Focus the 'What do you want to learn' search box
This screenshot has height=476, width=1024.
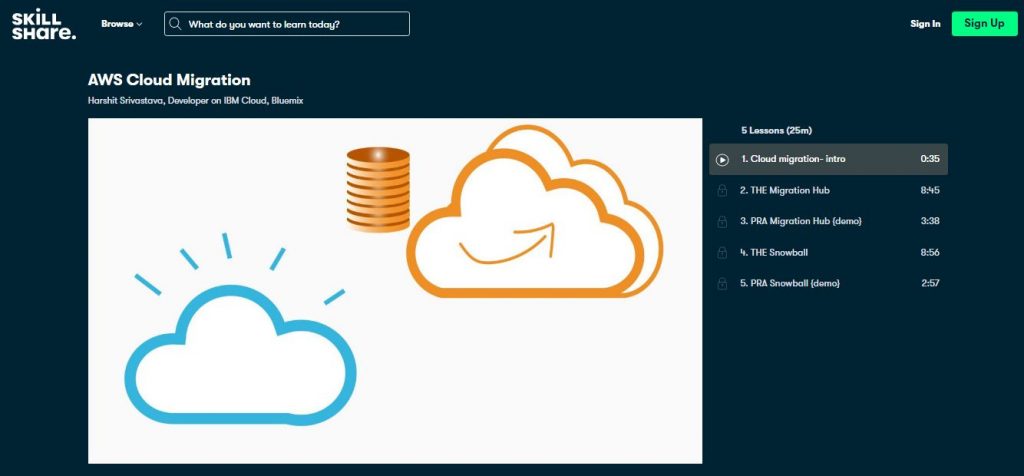point(295,24)
